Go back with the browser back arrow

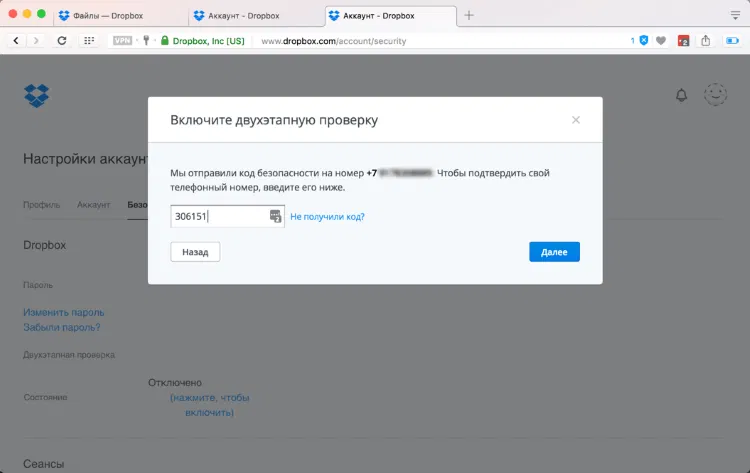(16, 41)
